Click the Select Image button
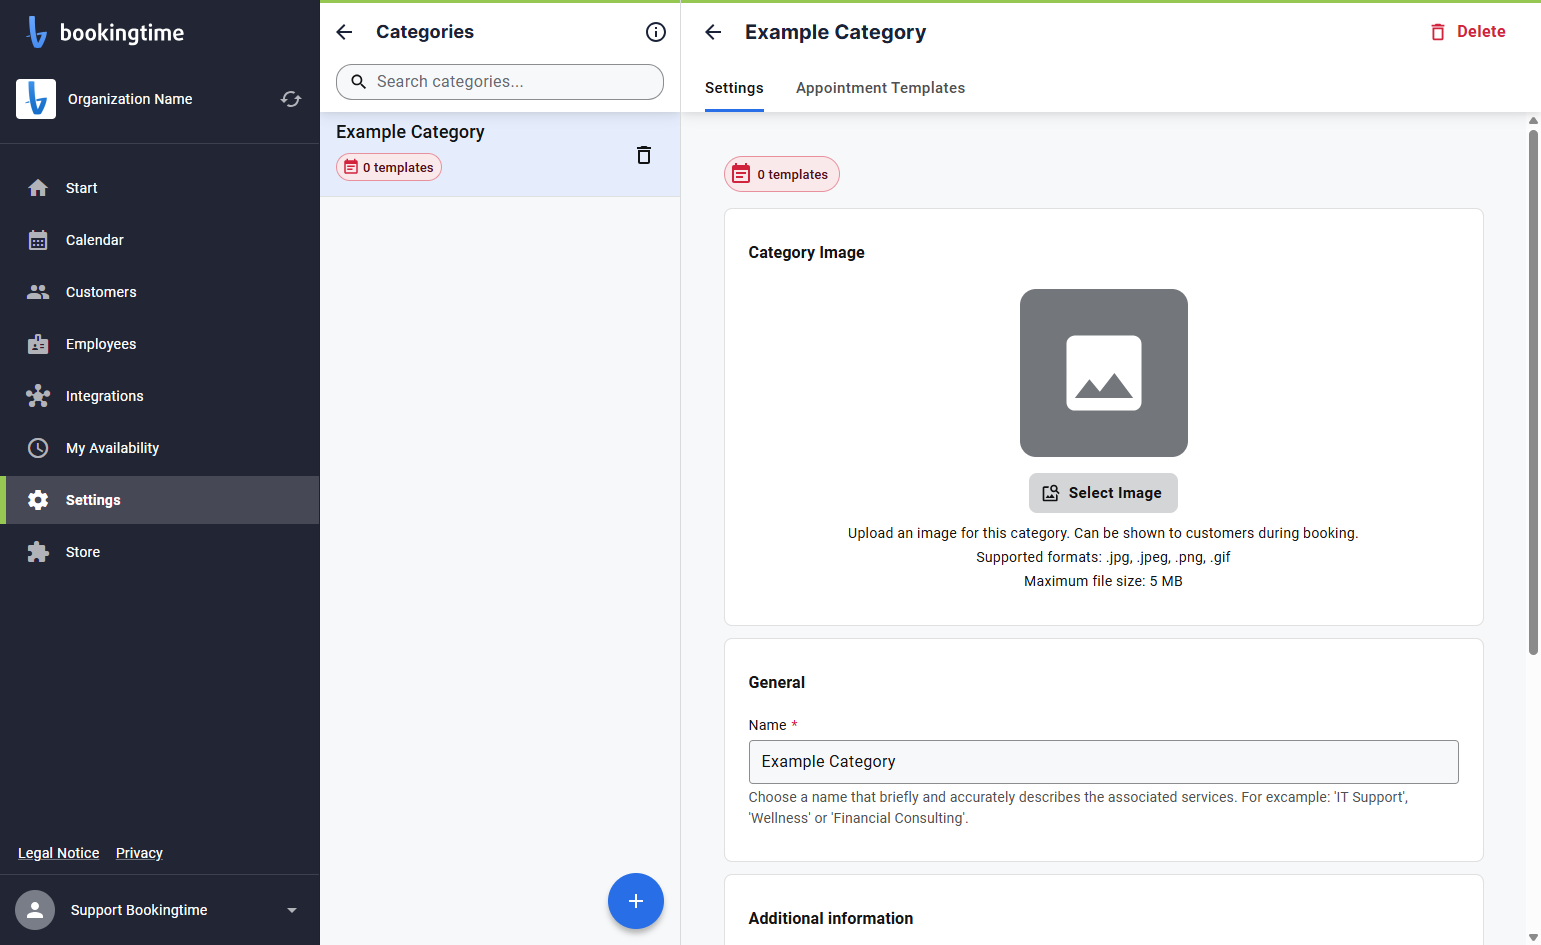The height and width of the screenshot is (945, 1541). point(1103,493)
